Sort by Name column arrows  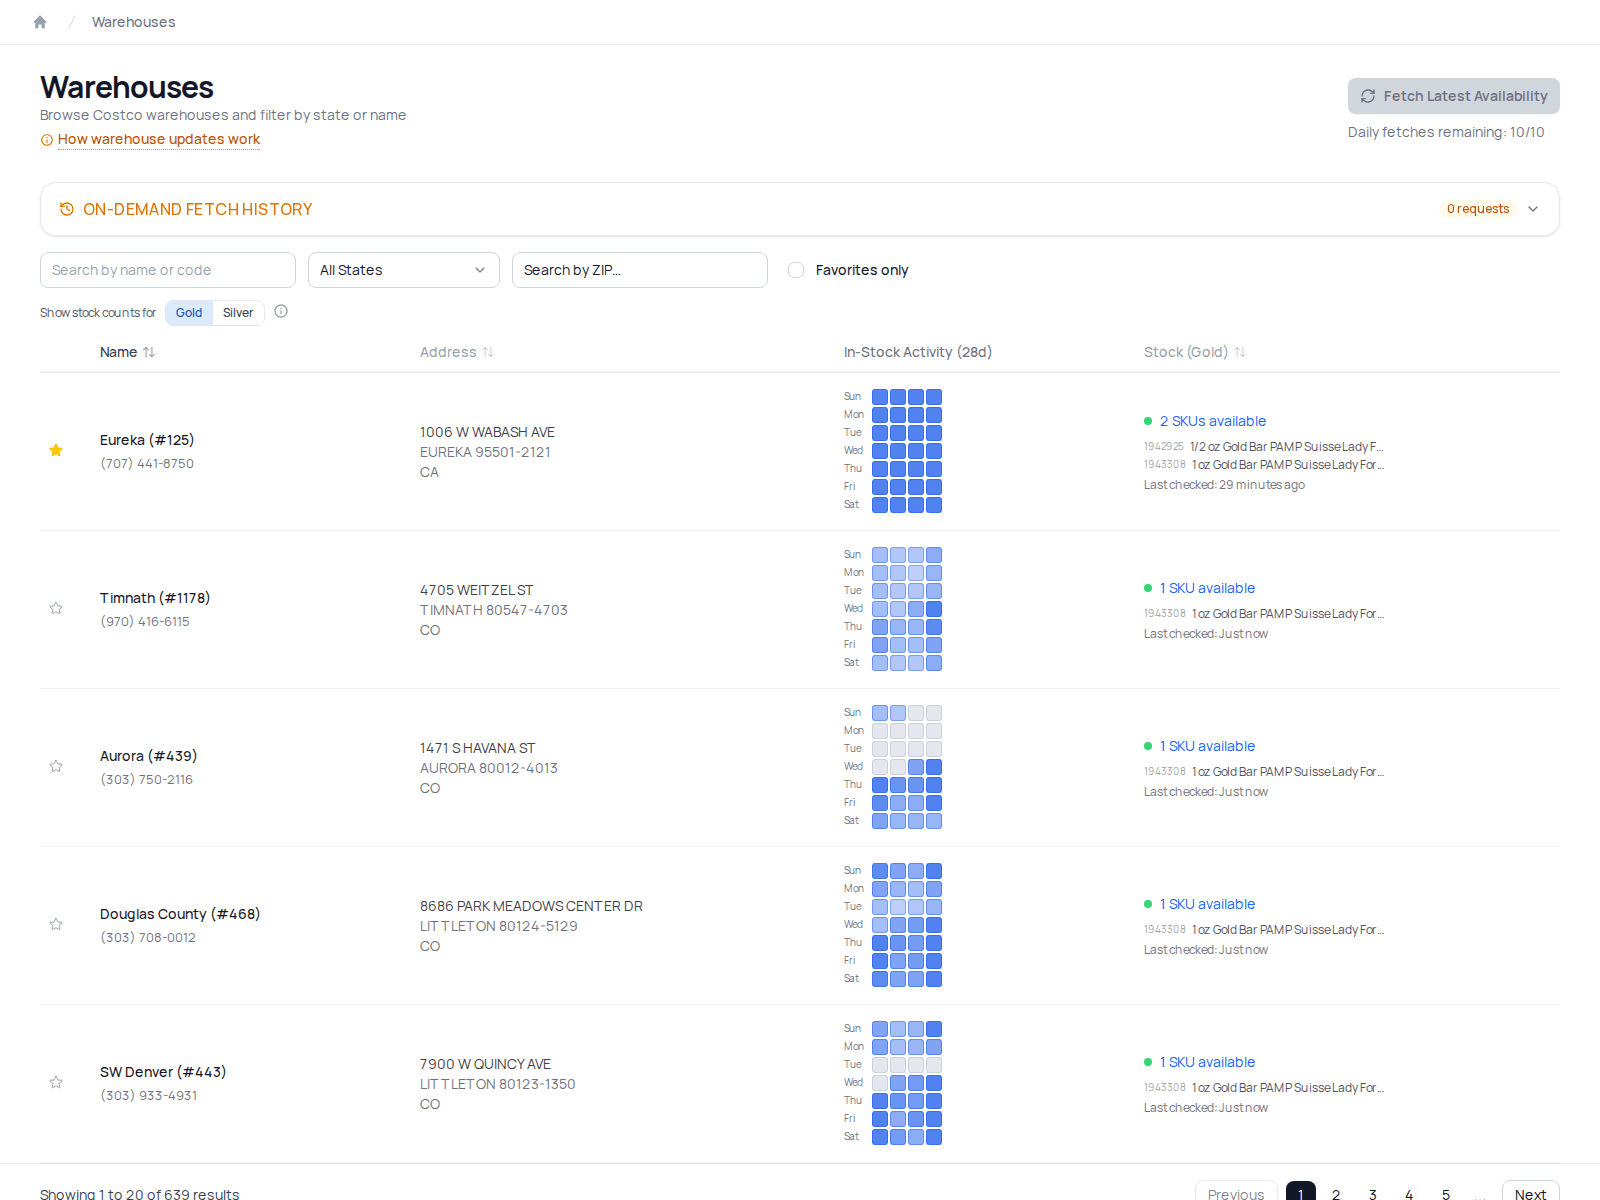(x=149, y=352)
